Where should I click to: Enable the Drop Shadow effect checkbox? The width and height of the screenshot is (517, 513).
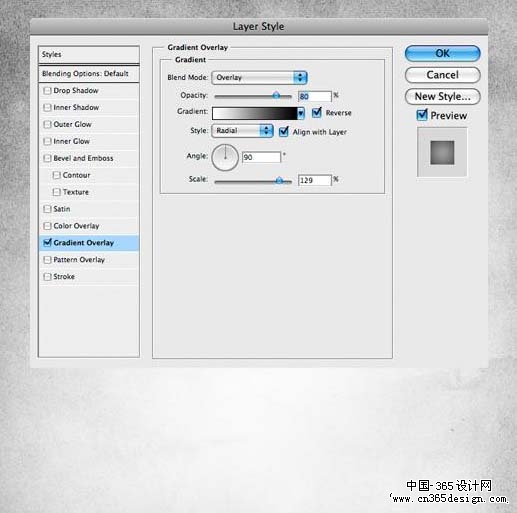tap(47, 90)
